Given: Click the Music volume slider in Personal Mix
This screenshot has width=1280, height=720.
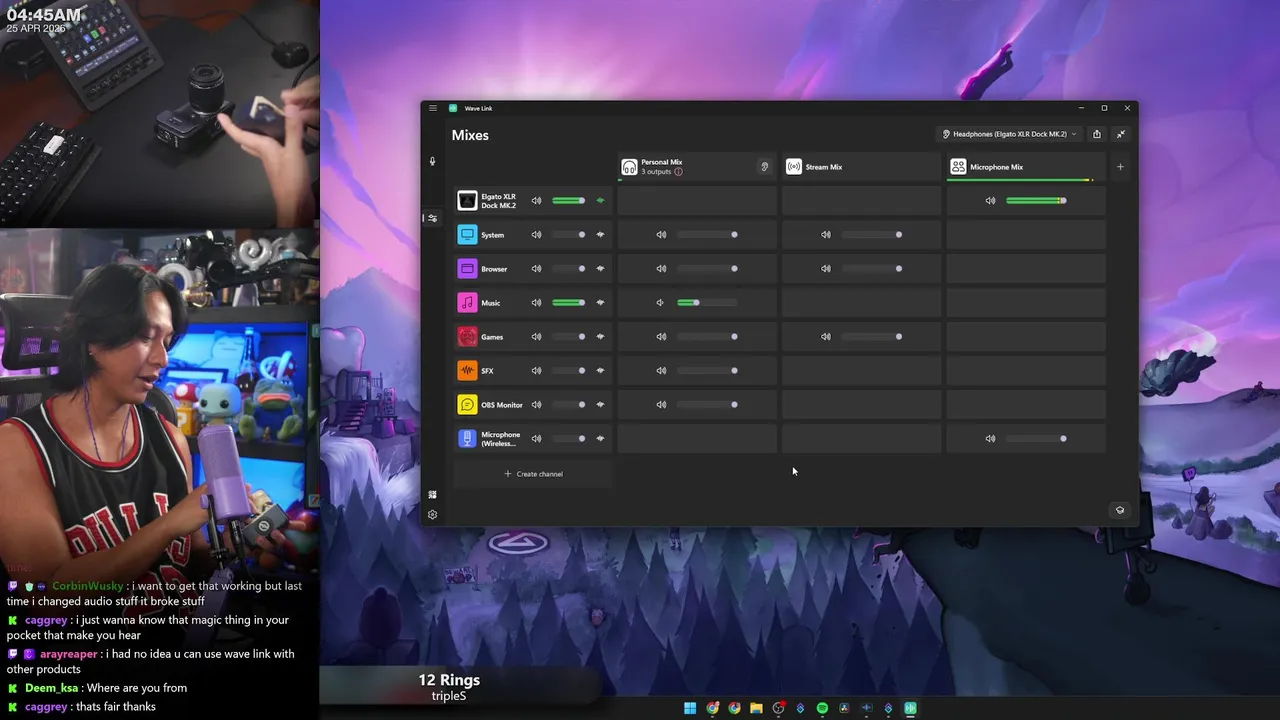Looking at the screenshot, I should point(706,303).
